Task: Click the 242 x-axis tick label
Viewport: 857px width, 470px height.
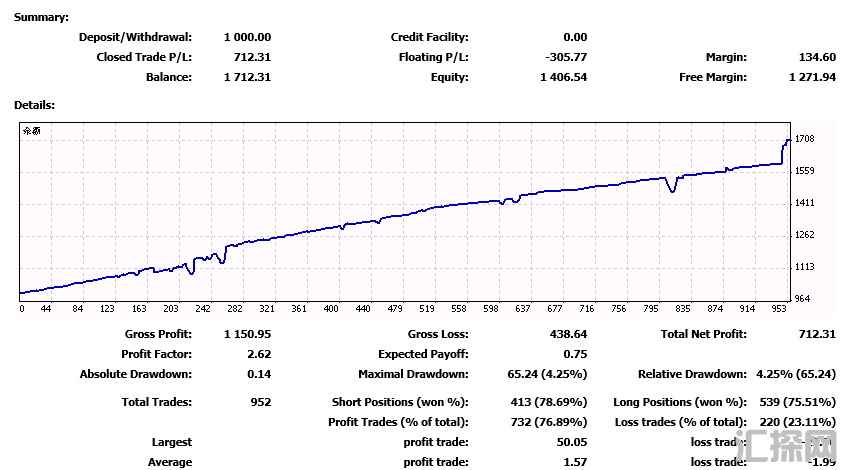Action: [203, 309]
